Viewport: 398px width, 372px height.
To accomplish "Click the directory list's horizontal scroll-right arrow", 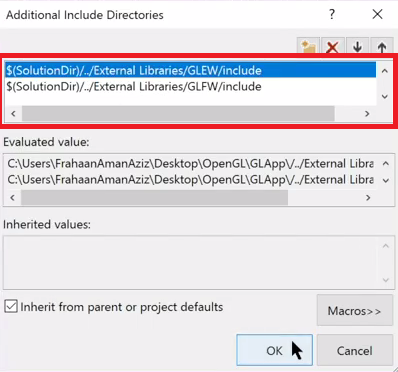I will pos(367,114).
